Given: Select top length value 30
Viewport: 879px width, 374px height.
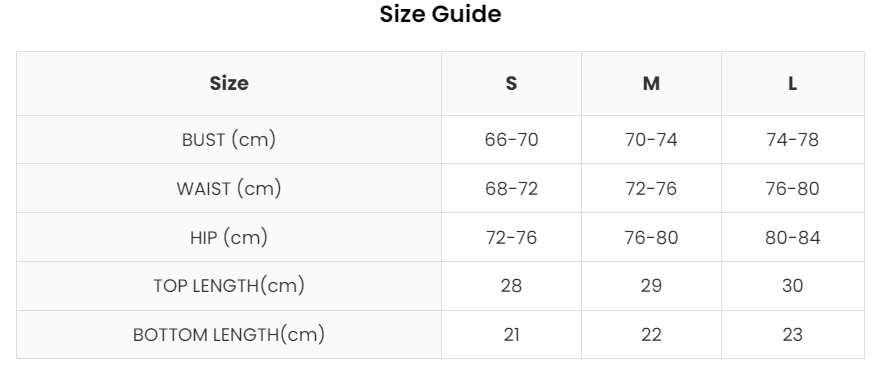Looking at the screenshot, I should 792,286.
